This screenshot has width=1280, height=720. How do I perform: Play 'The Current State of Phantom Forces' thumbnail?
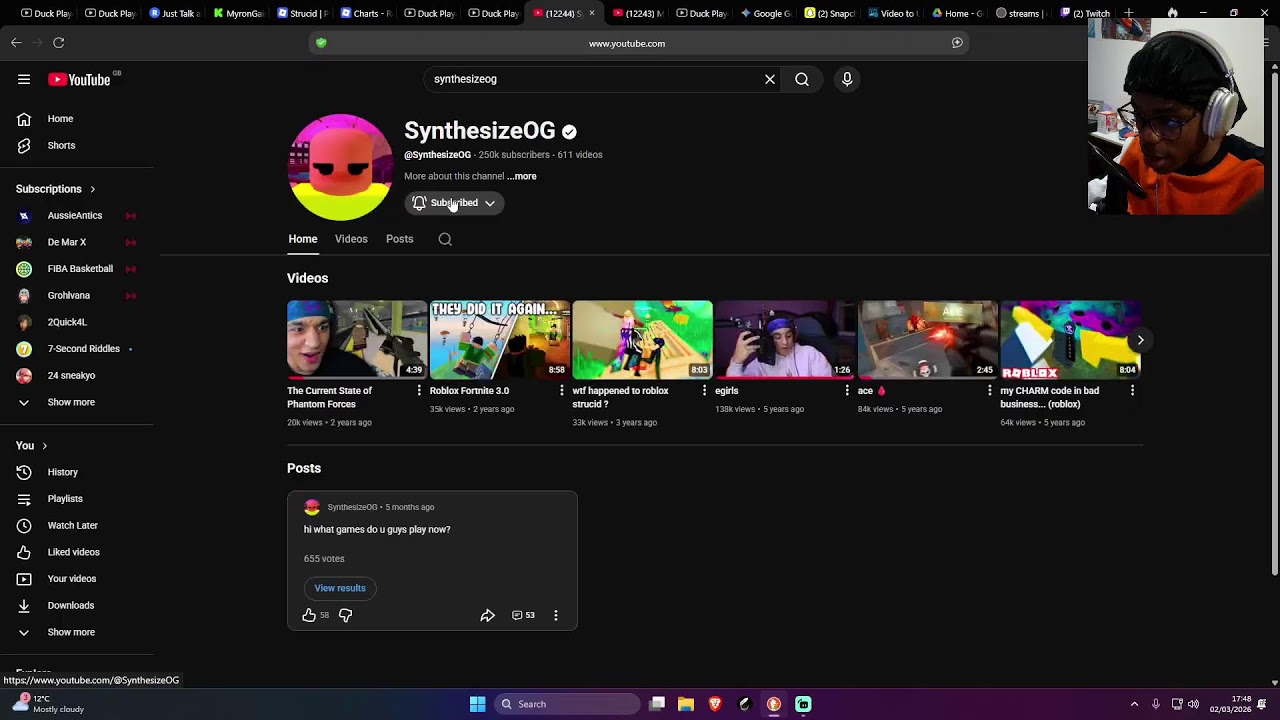357,339
